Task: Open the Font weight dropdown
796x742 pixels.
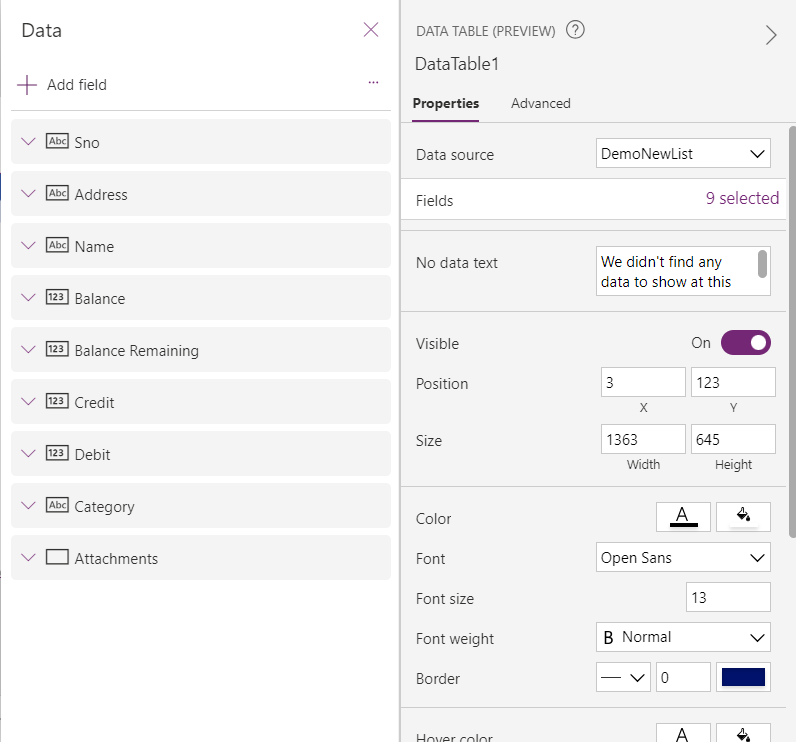Action: tap(683, 637)
